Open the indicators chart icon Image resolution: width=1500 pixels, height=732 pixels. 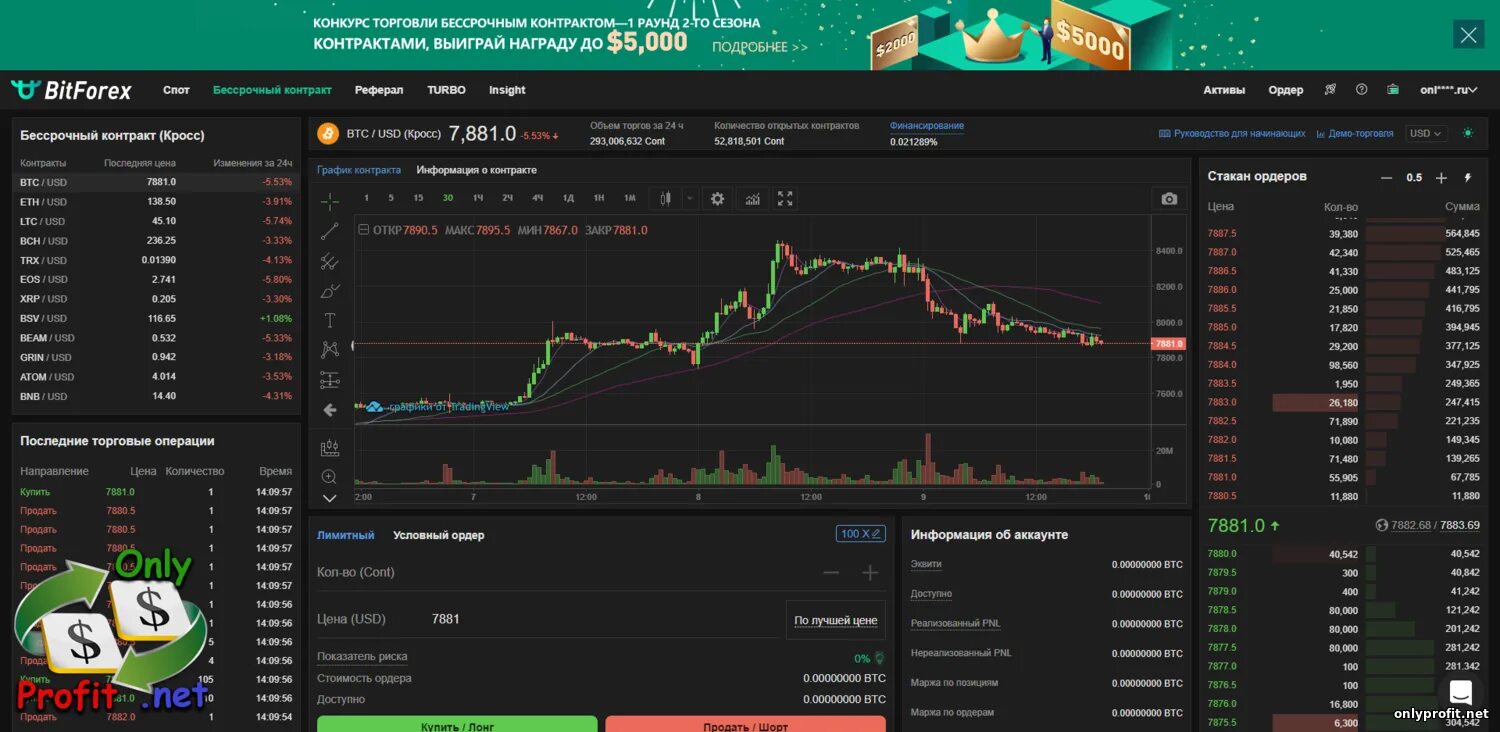pos(752,199)
